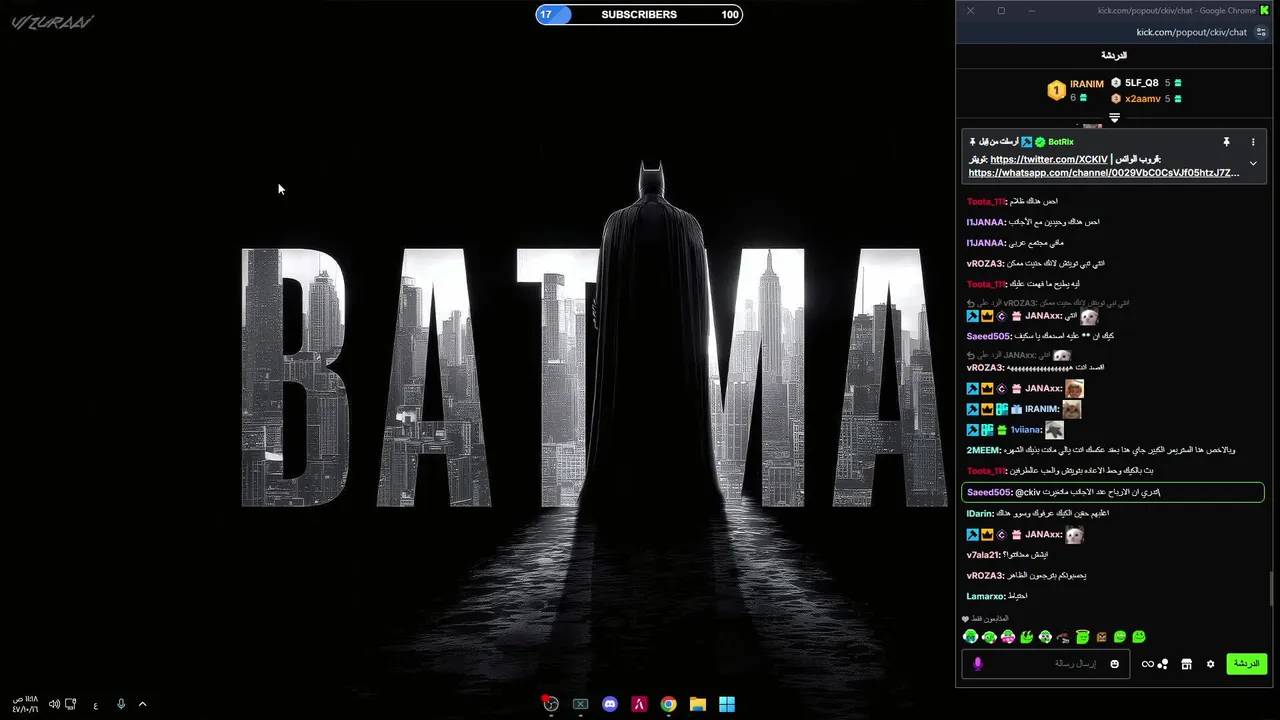The height and width of the screenshot is (720, 1280).
Task: Open the shop storefront icon
Action: point(1186,664)
